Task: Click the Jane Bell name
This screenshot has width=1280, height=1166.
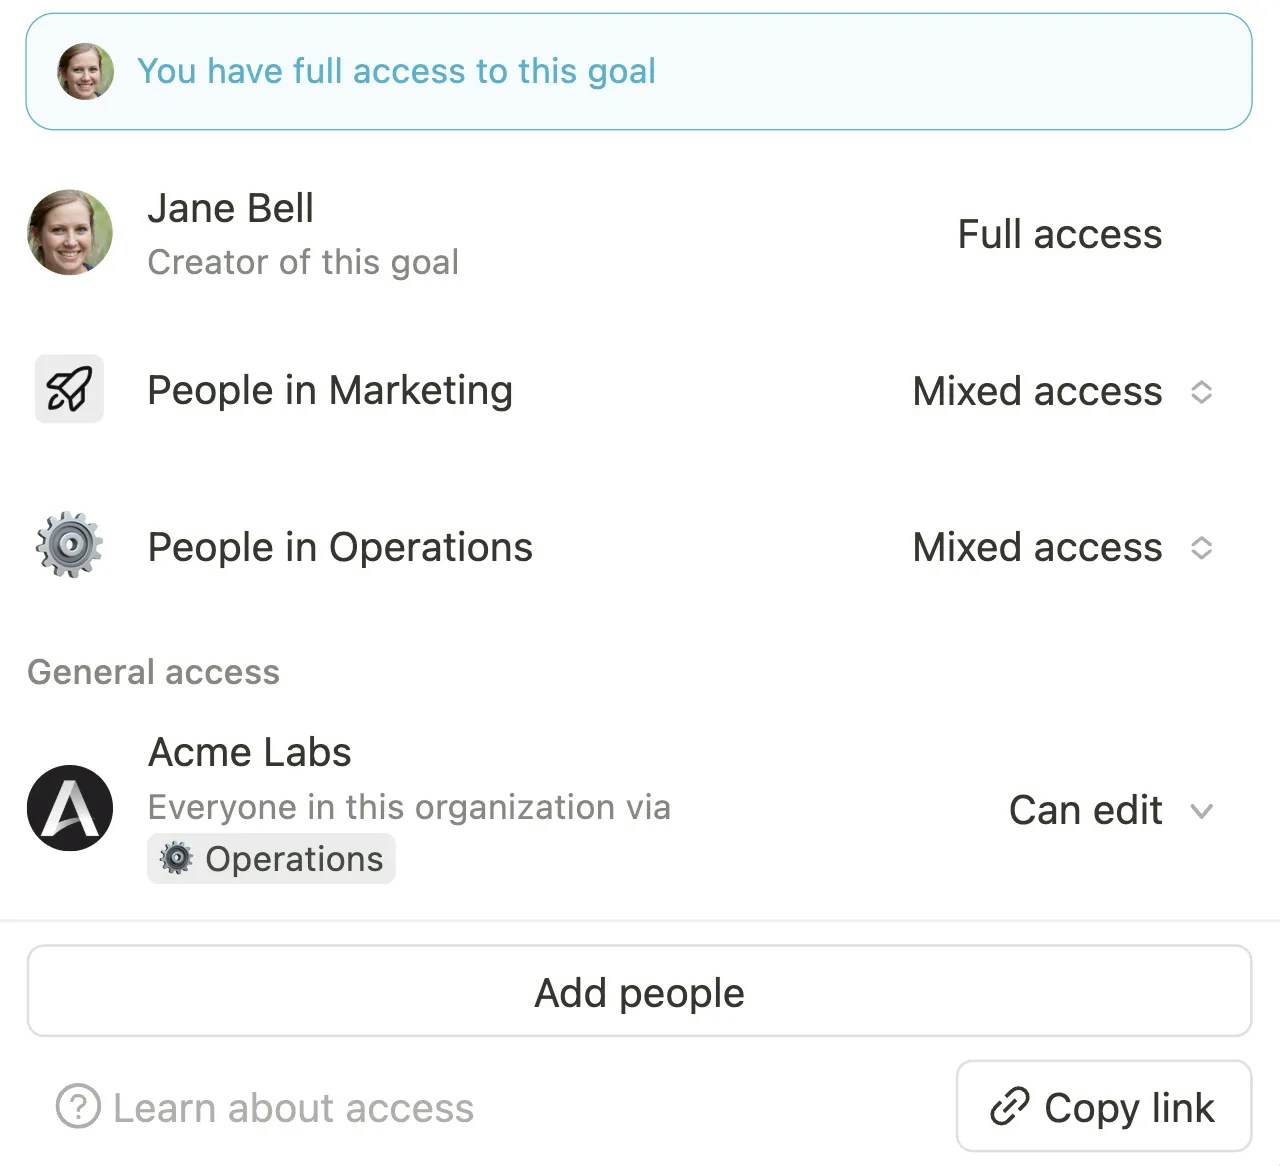Action: point(231,208)
